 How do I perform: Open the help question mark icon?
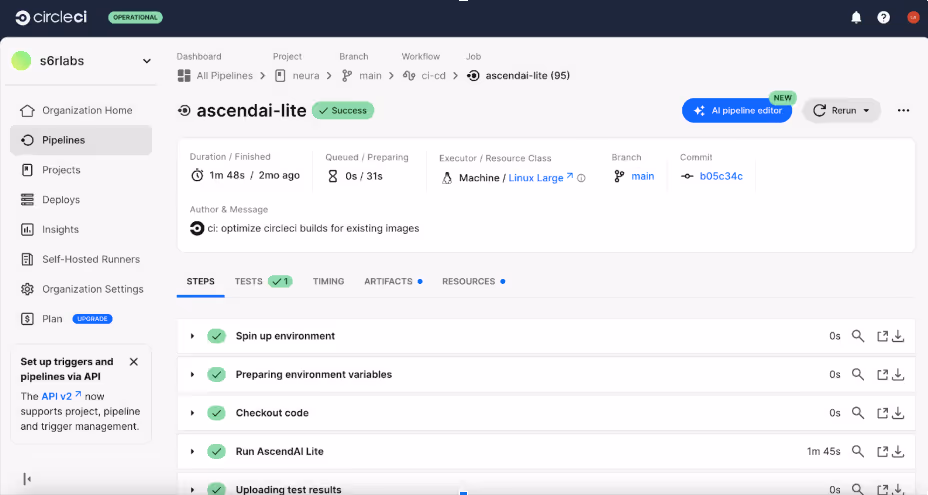click(883, 18)
